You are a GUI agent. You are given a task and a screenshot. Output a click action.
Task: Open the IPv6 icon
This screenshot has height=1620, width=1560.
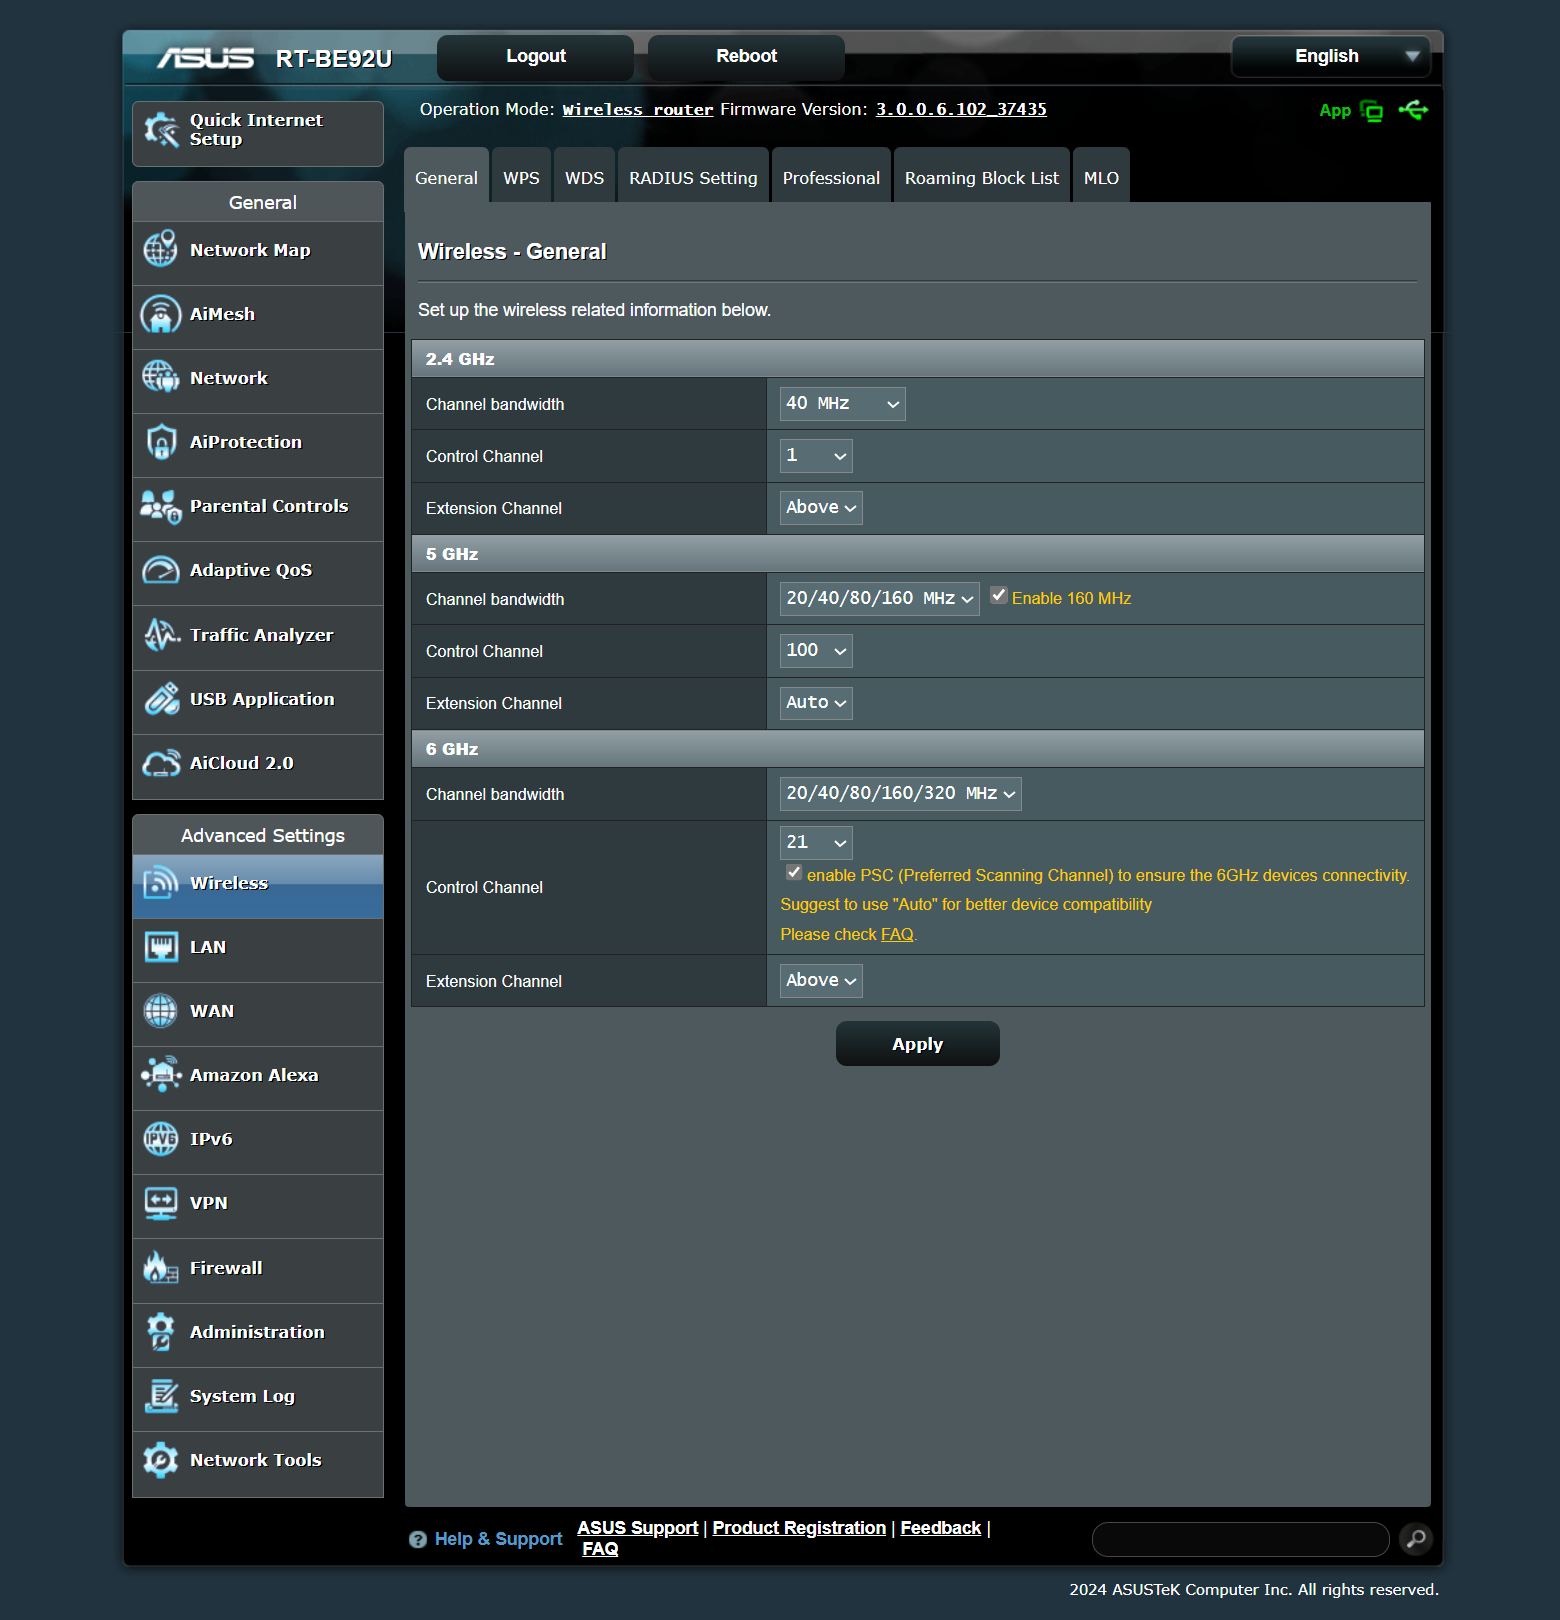coord(161,1139)
